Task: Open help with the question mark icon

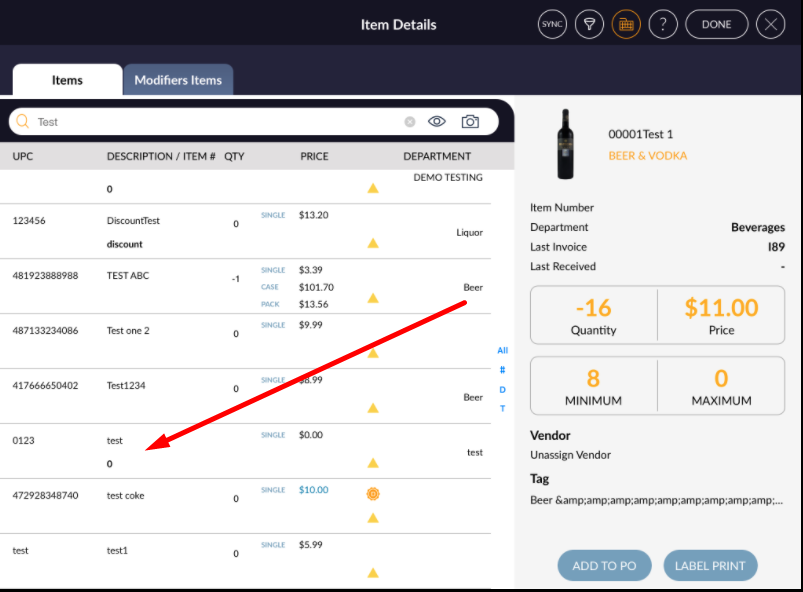Action: [x=663, y=25]
